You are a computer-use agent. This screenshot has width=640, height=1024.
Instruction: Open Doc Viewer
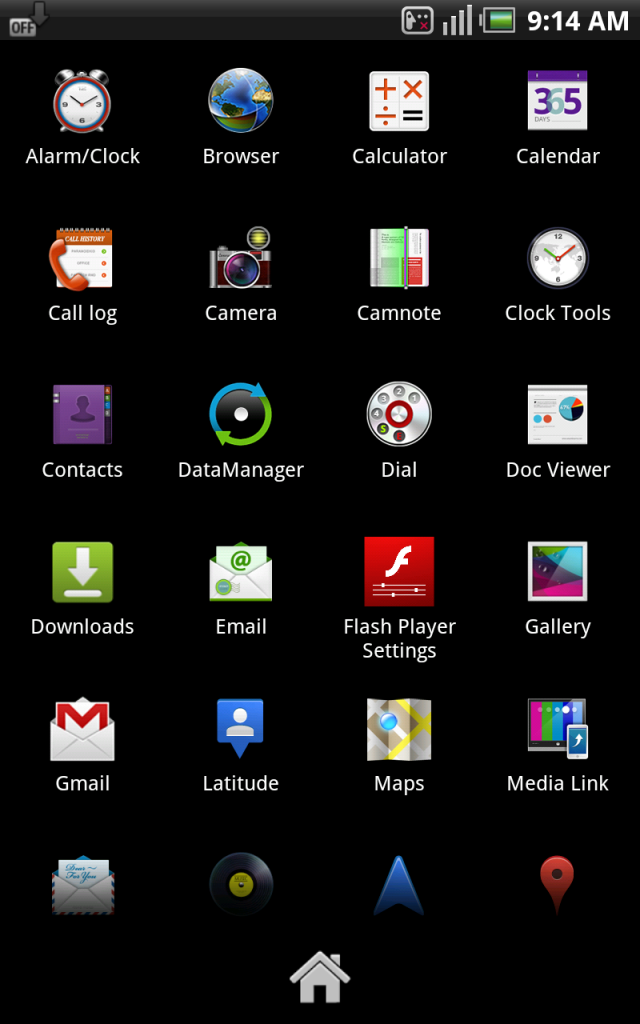557,415
